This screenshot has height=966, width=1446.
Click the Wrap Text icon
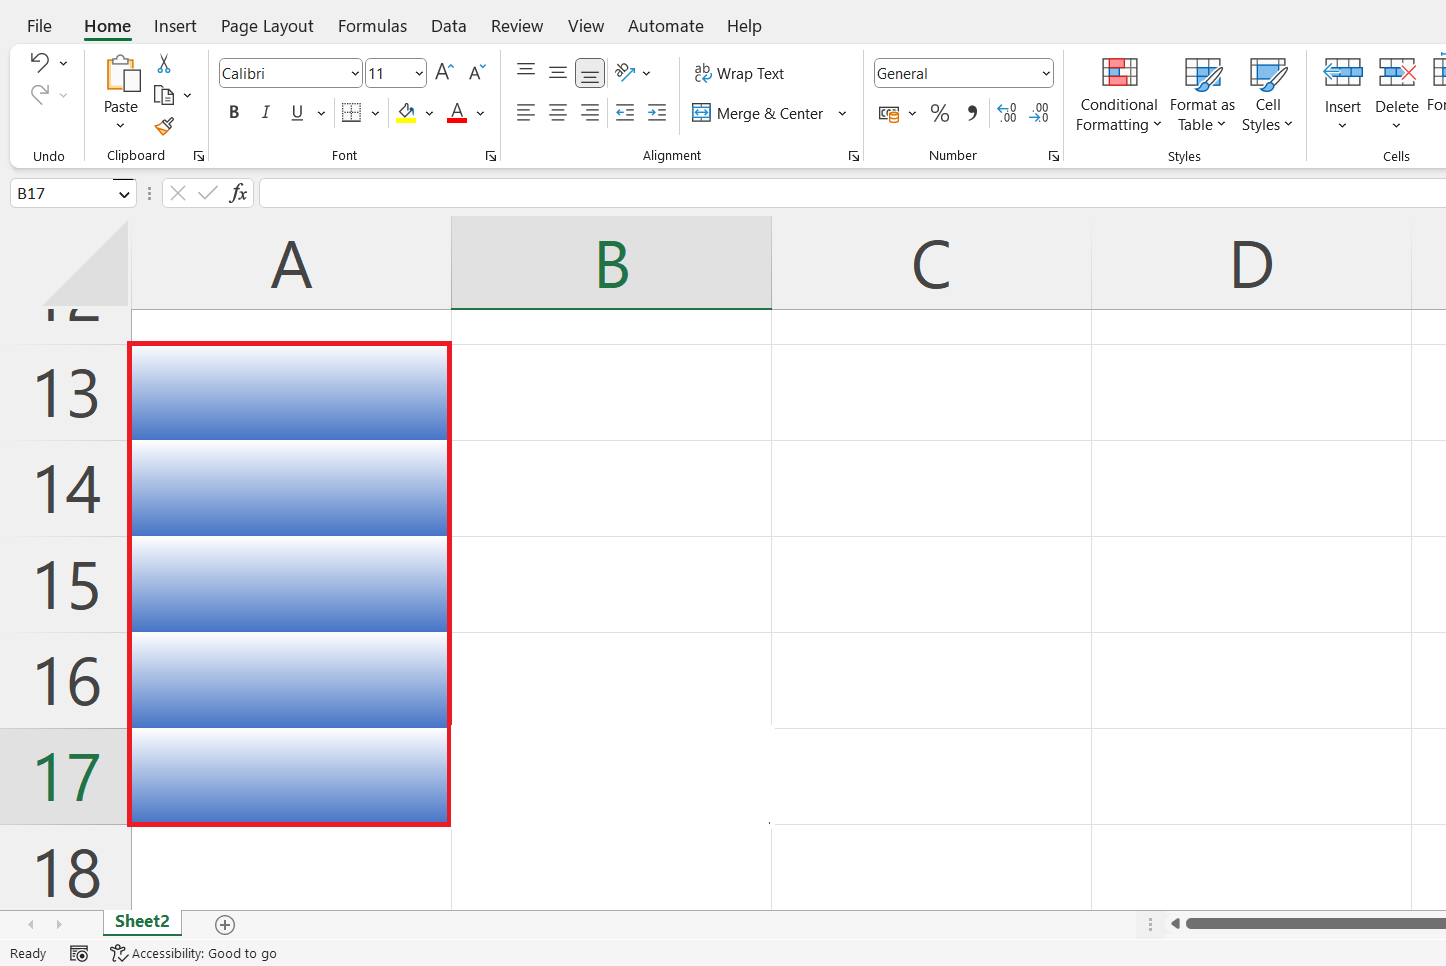[739, 72]
